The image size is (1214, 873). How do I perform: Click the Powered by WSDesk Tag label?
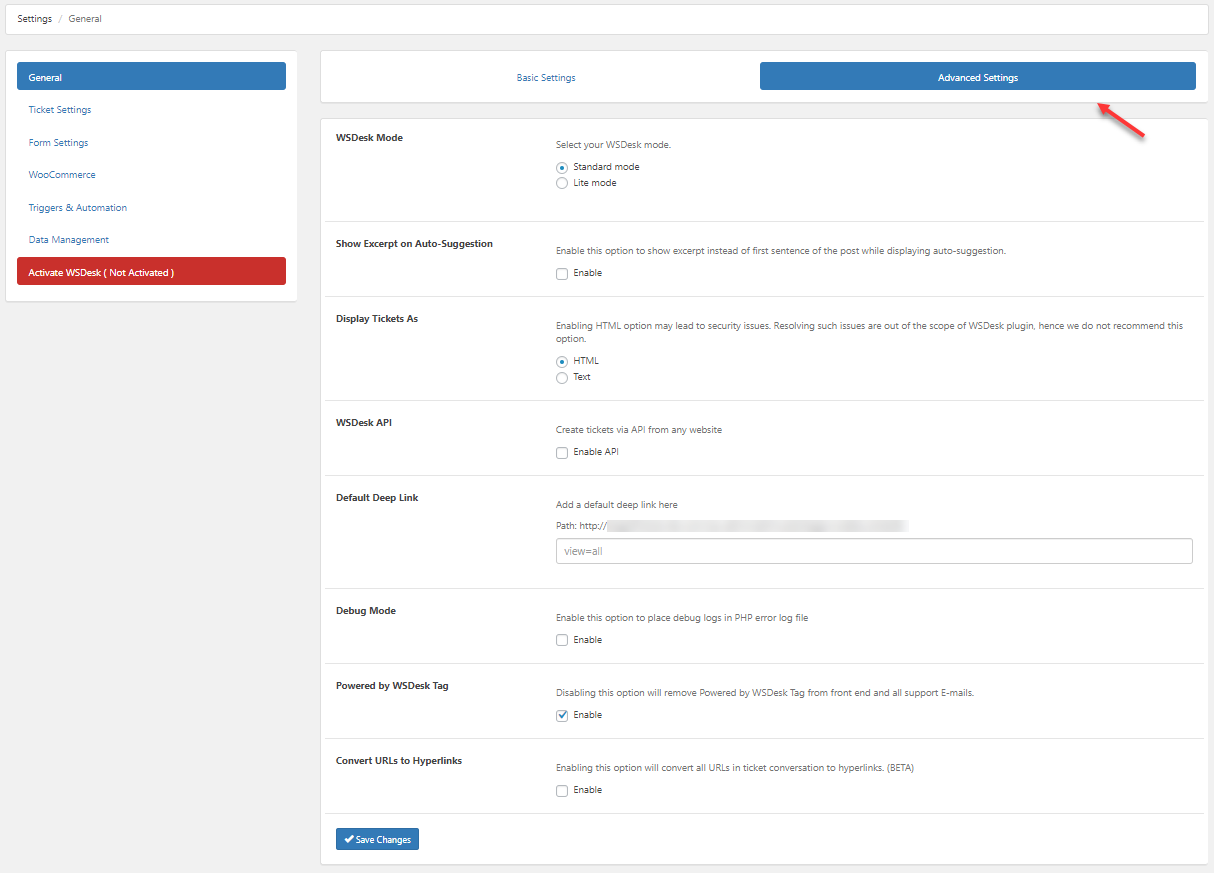(x=392, y=686)
